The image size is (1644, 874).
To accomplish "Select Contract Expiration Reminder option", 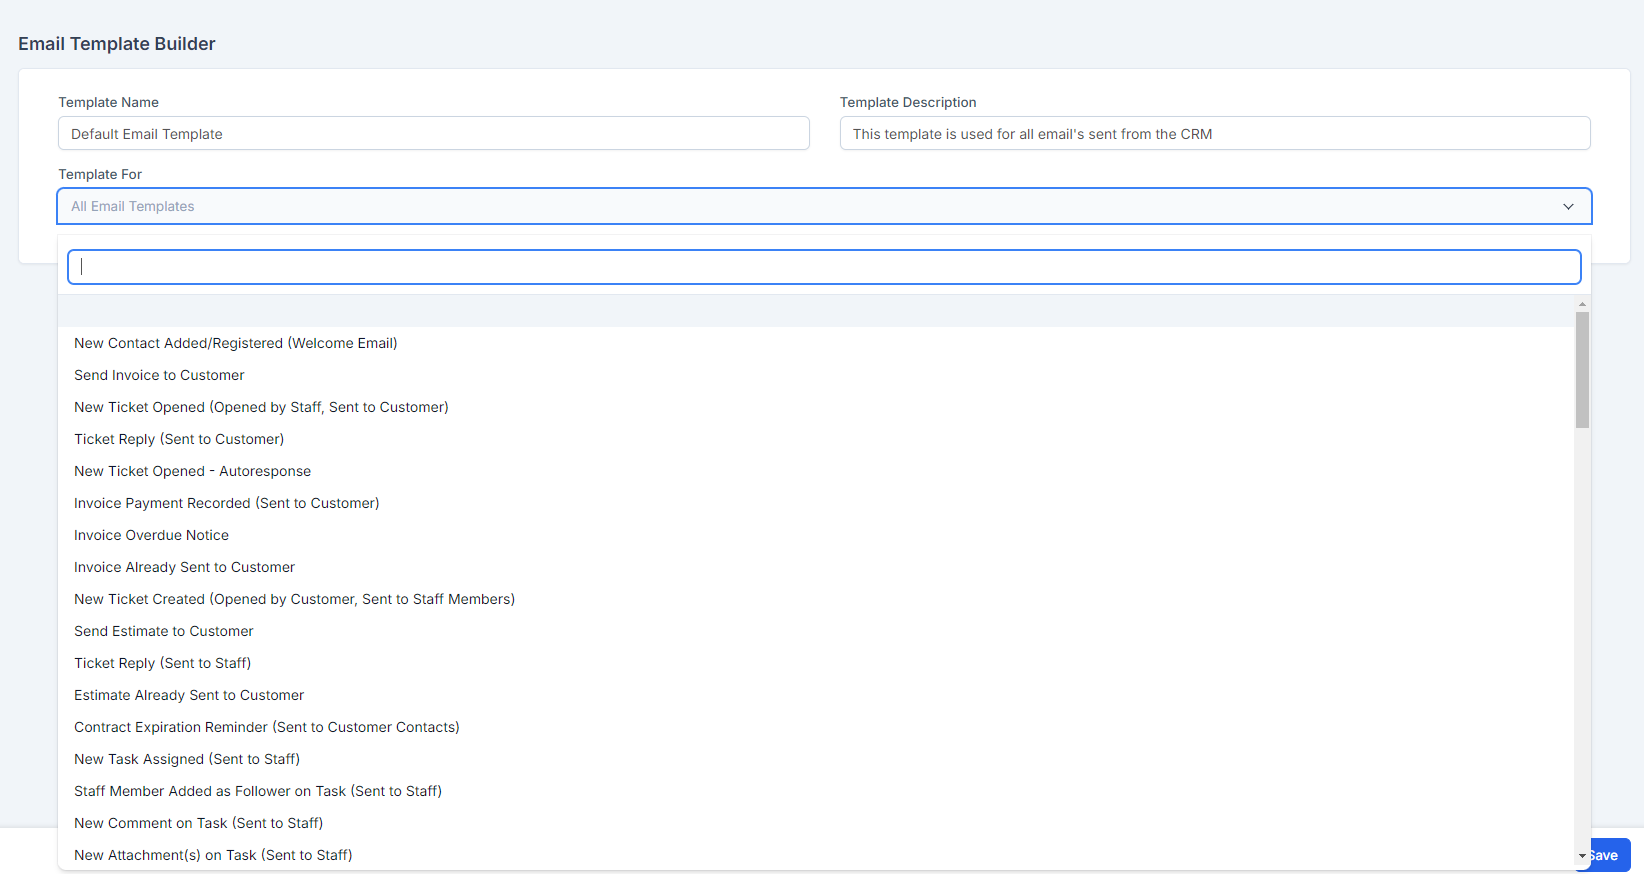I will pos(267,727).
